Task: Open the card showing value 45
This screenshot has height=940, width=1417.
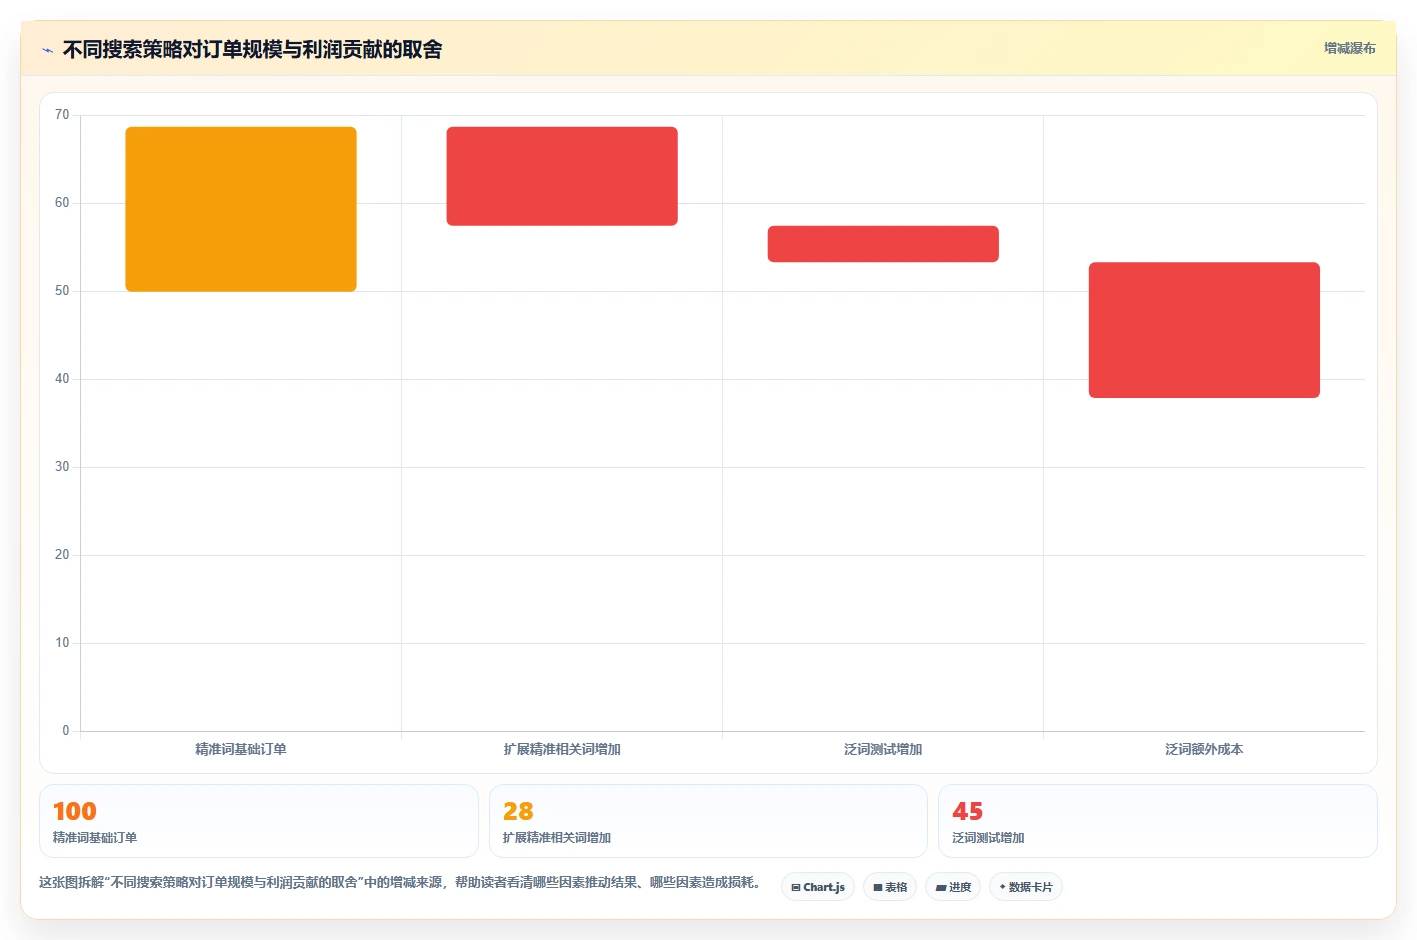Action: pos(1158,821)
